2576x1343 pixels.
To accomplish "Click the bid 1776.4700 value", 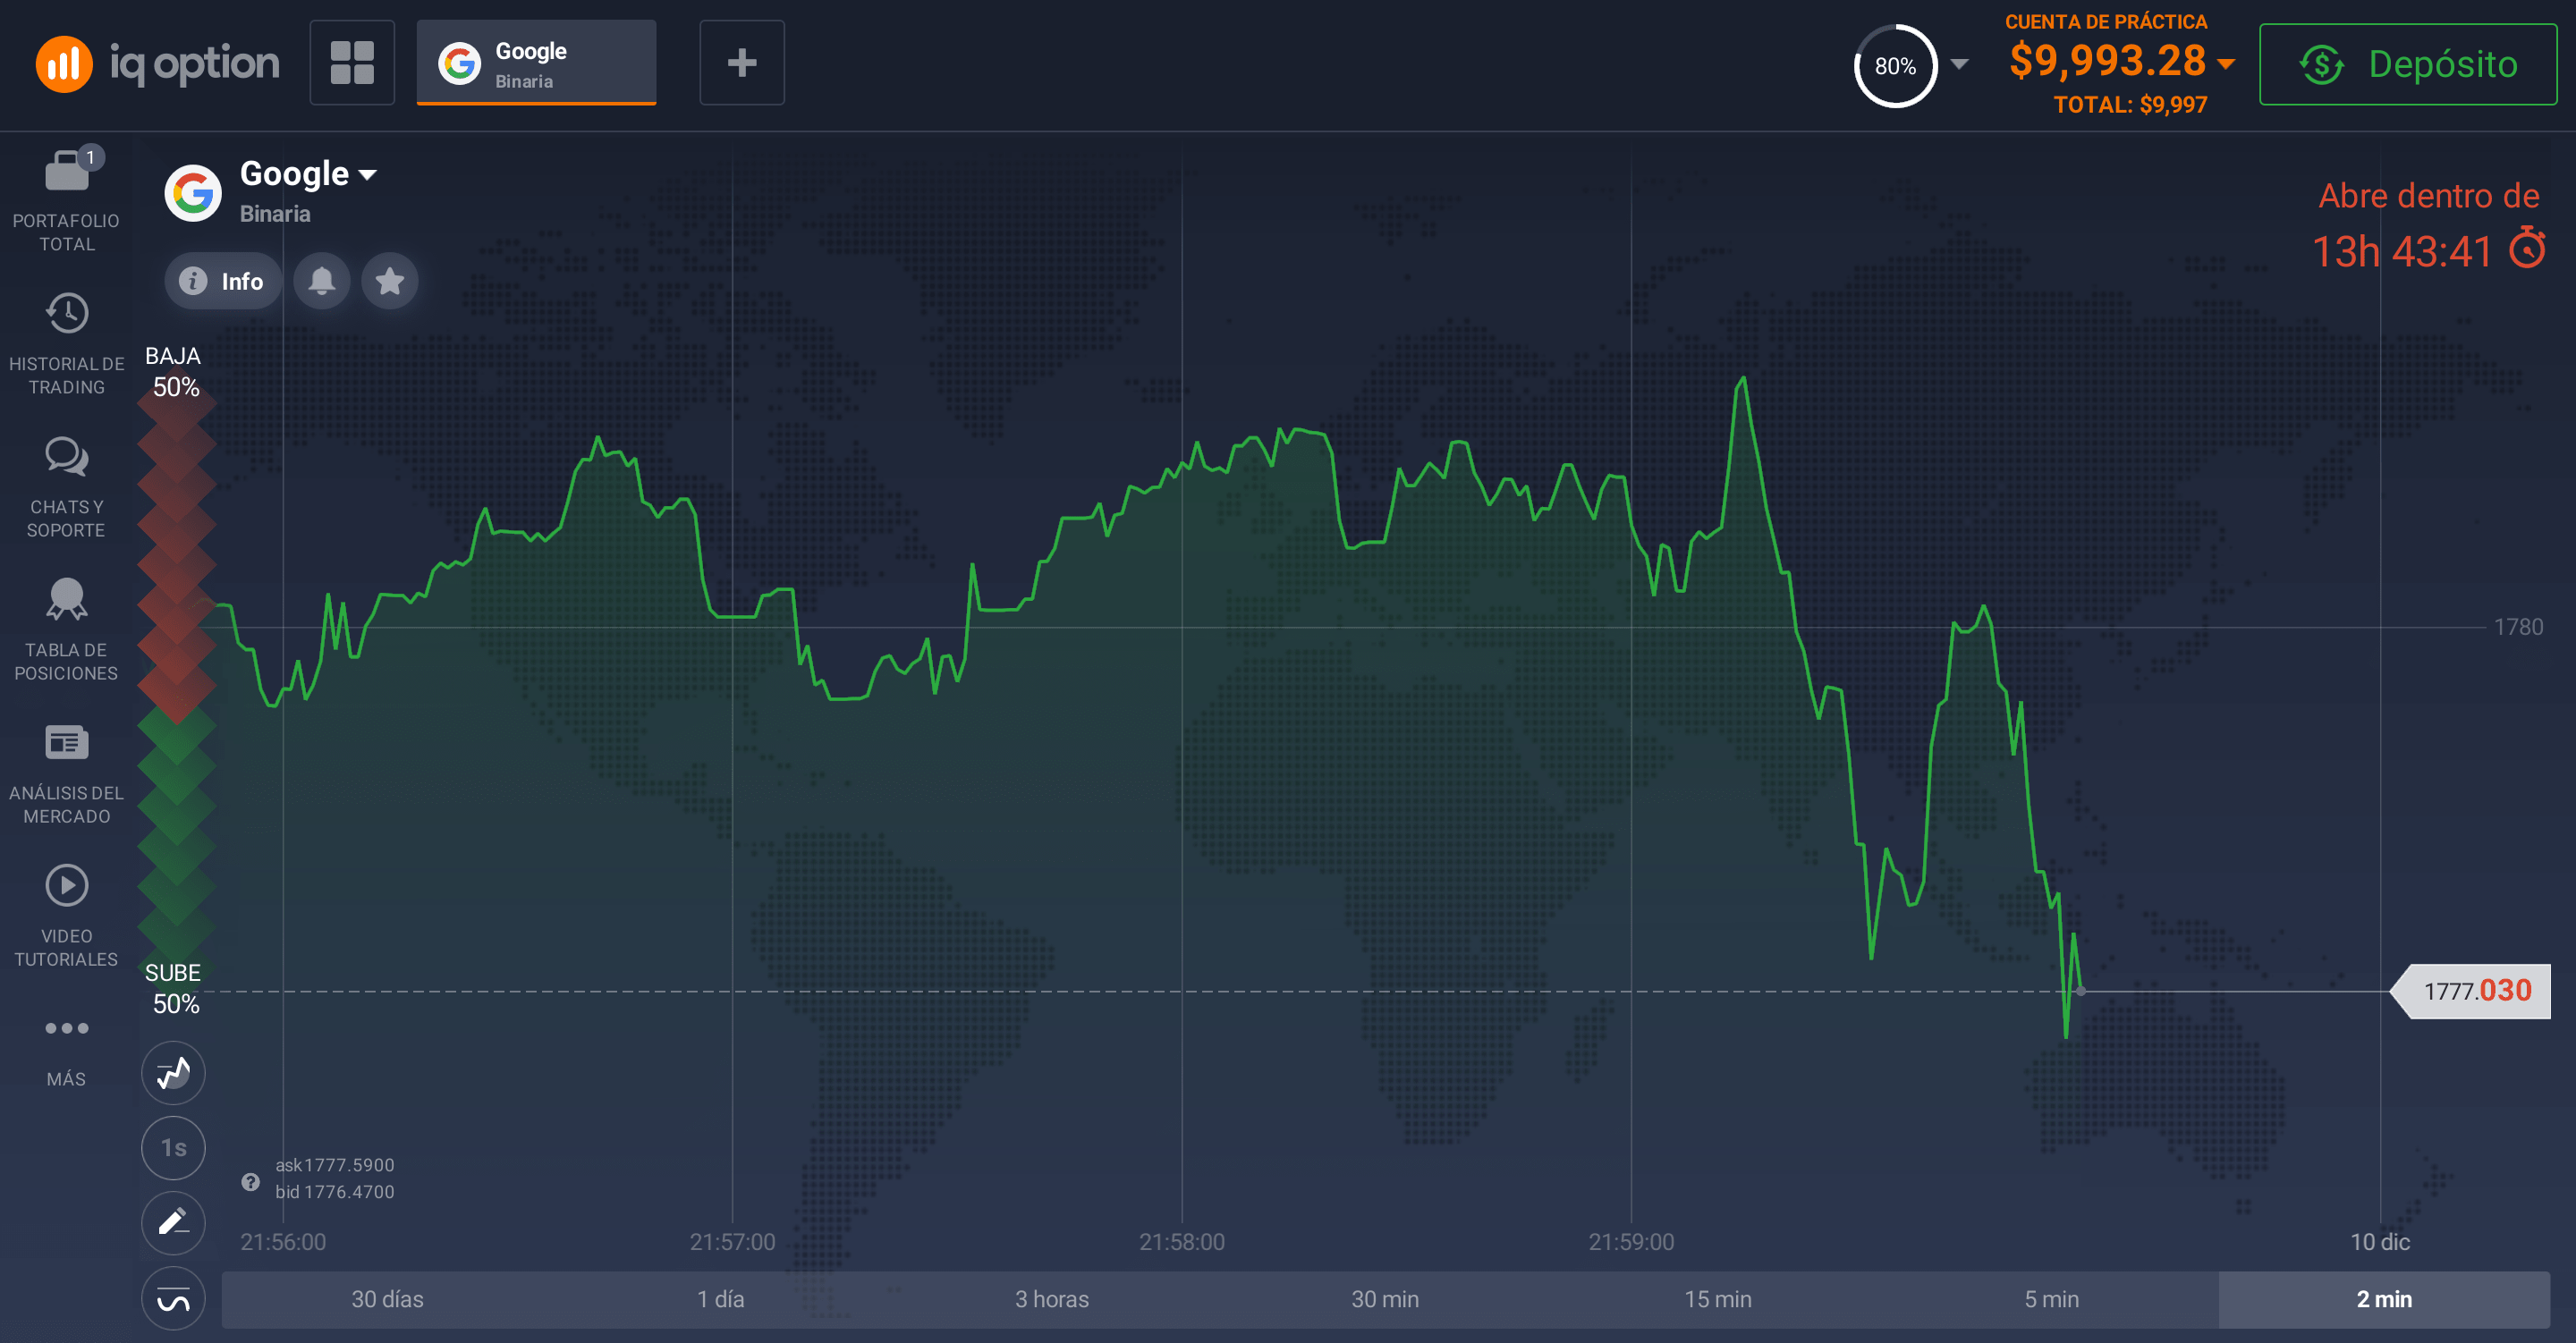I will click(x=335, y=1192).
